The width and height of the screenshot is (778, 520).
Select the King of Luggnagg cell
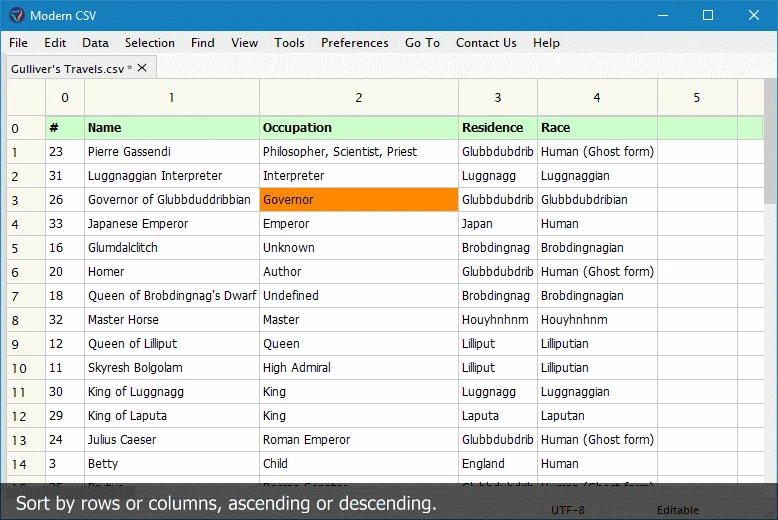[x=172, y=392]
